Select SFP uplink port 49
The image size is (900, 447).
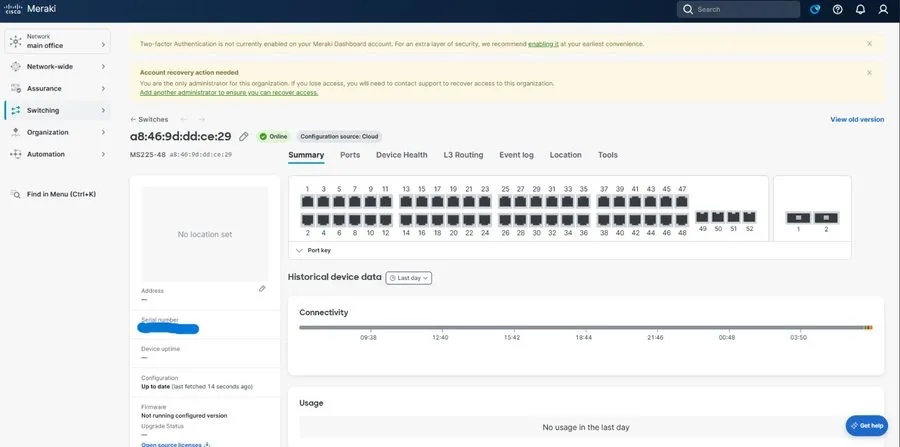(x=703, y=217)
